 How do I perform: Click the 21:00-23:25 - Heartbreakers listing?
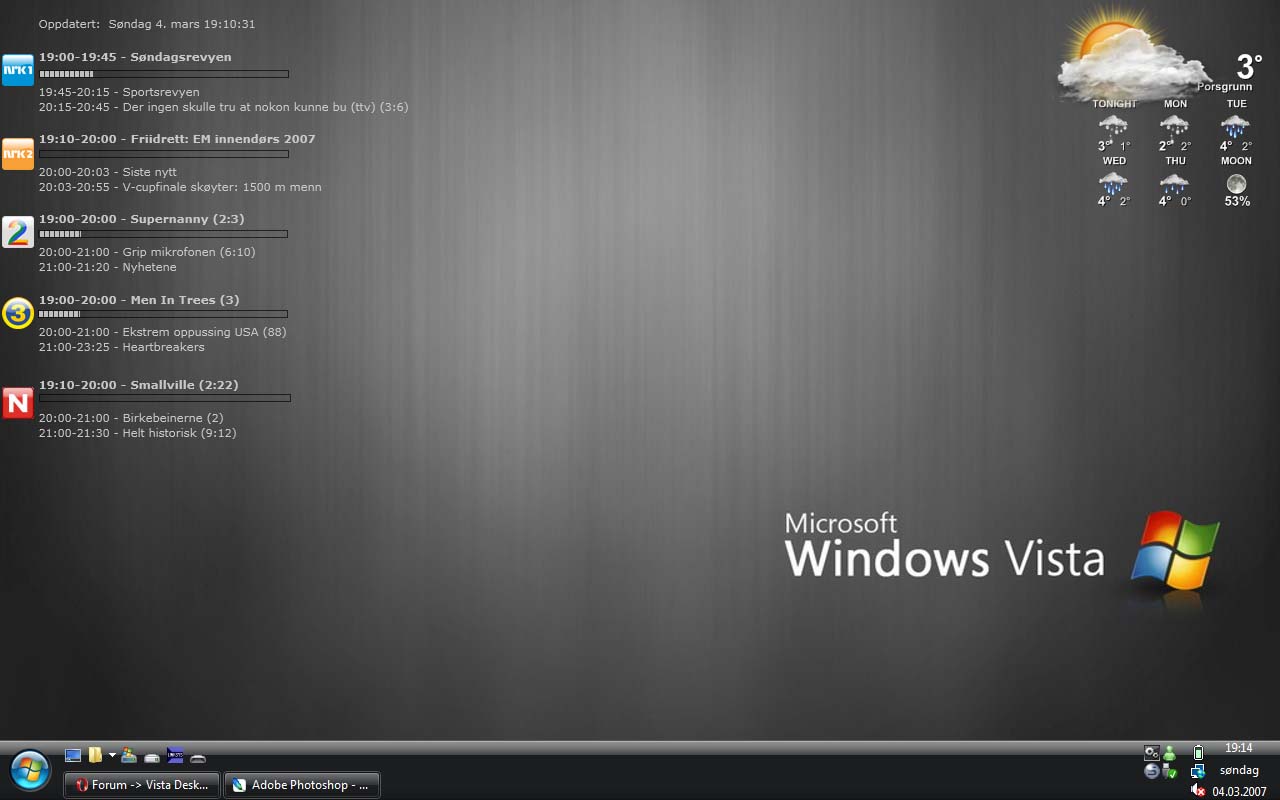[122, 347]
